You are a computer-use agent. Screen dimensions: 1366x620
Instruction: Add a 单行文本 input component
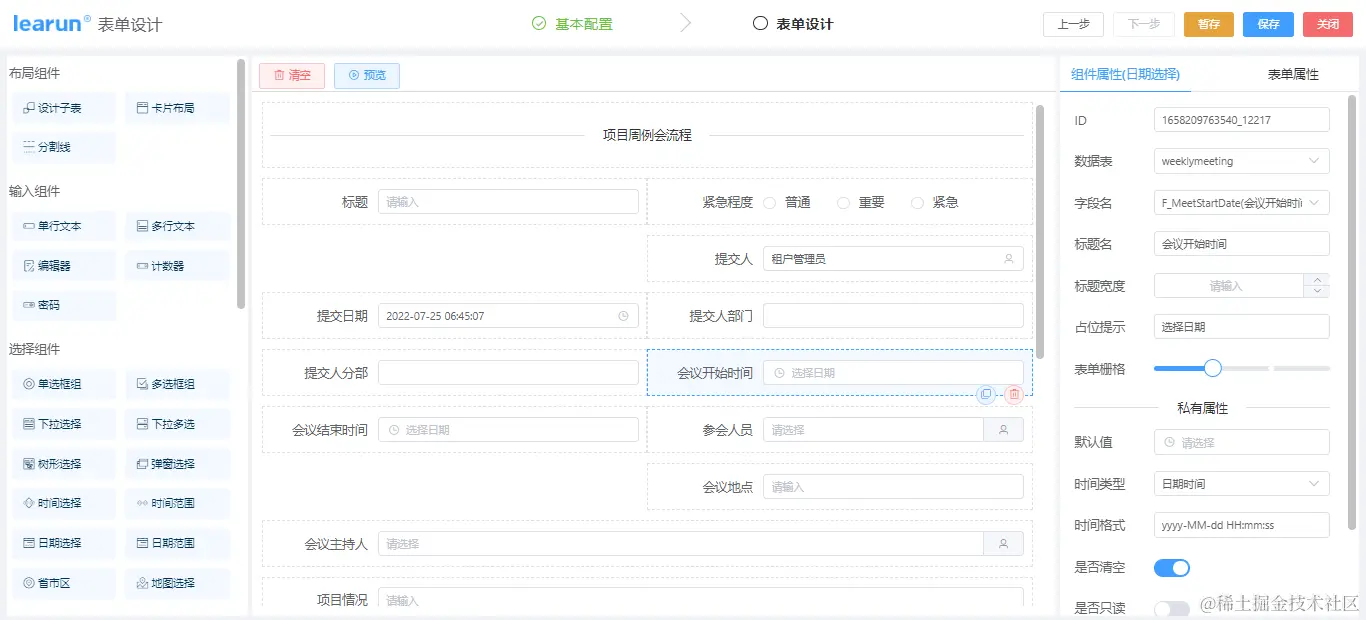(x=62, y=226)
